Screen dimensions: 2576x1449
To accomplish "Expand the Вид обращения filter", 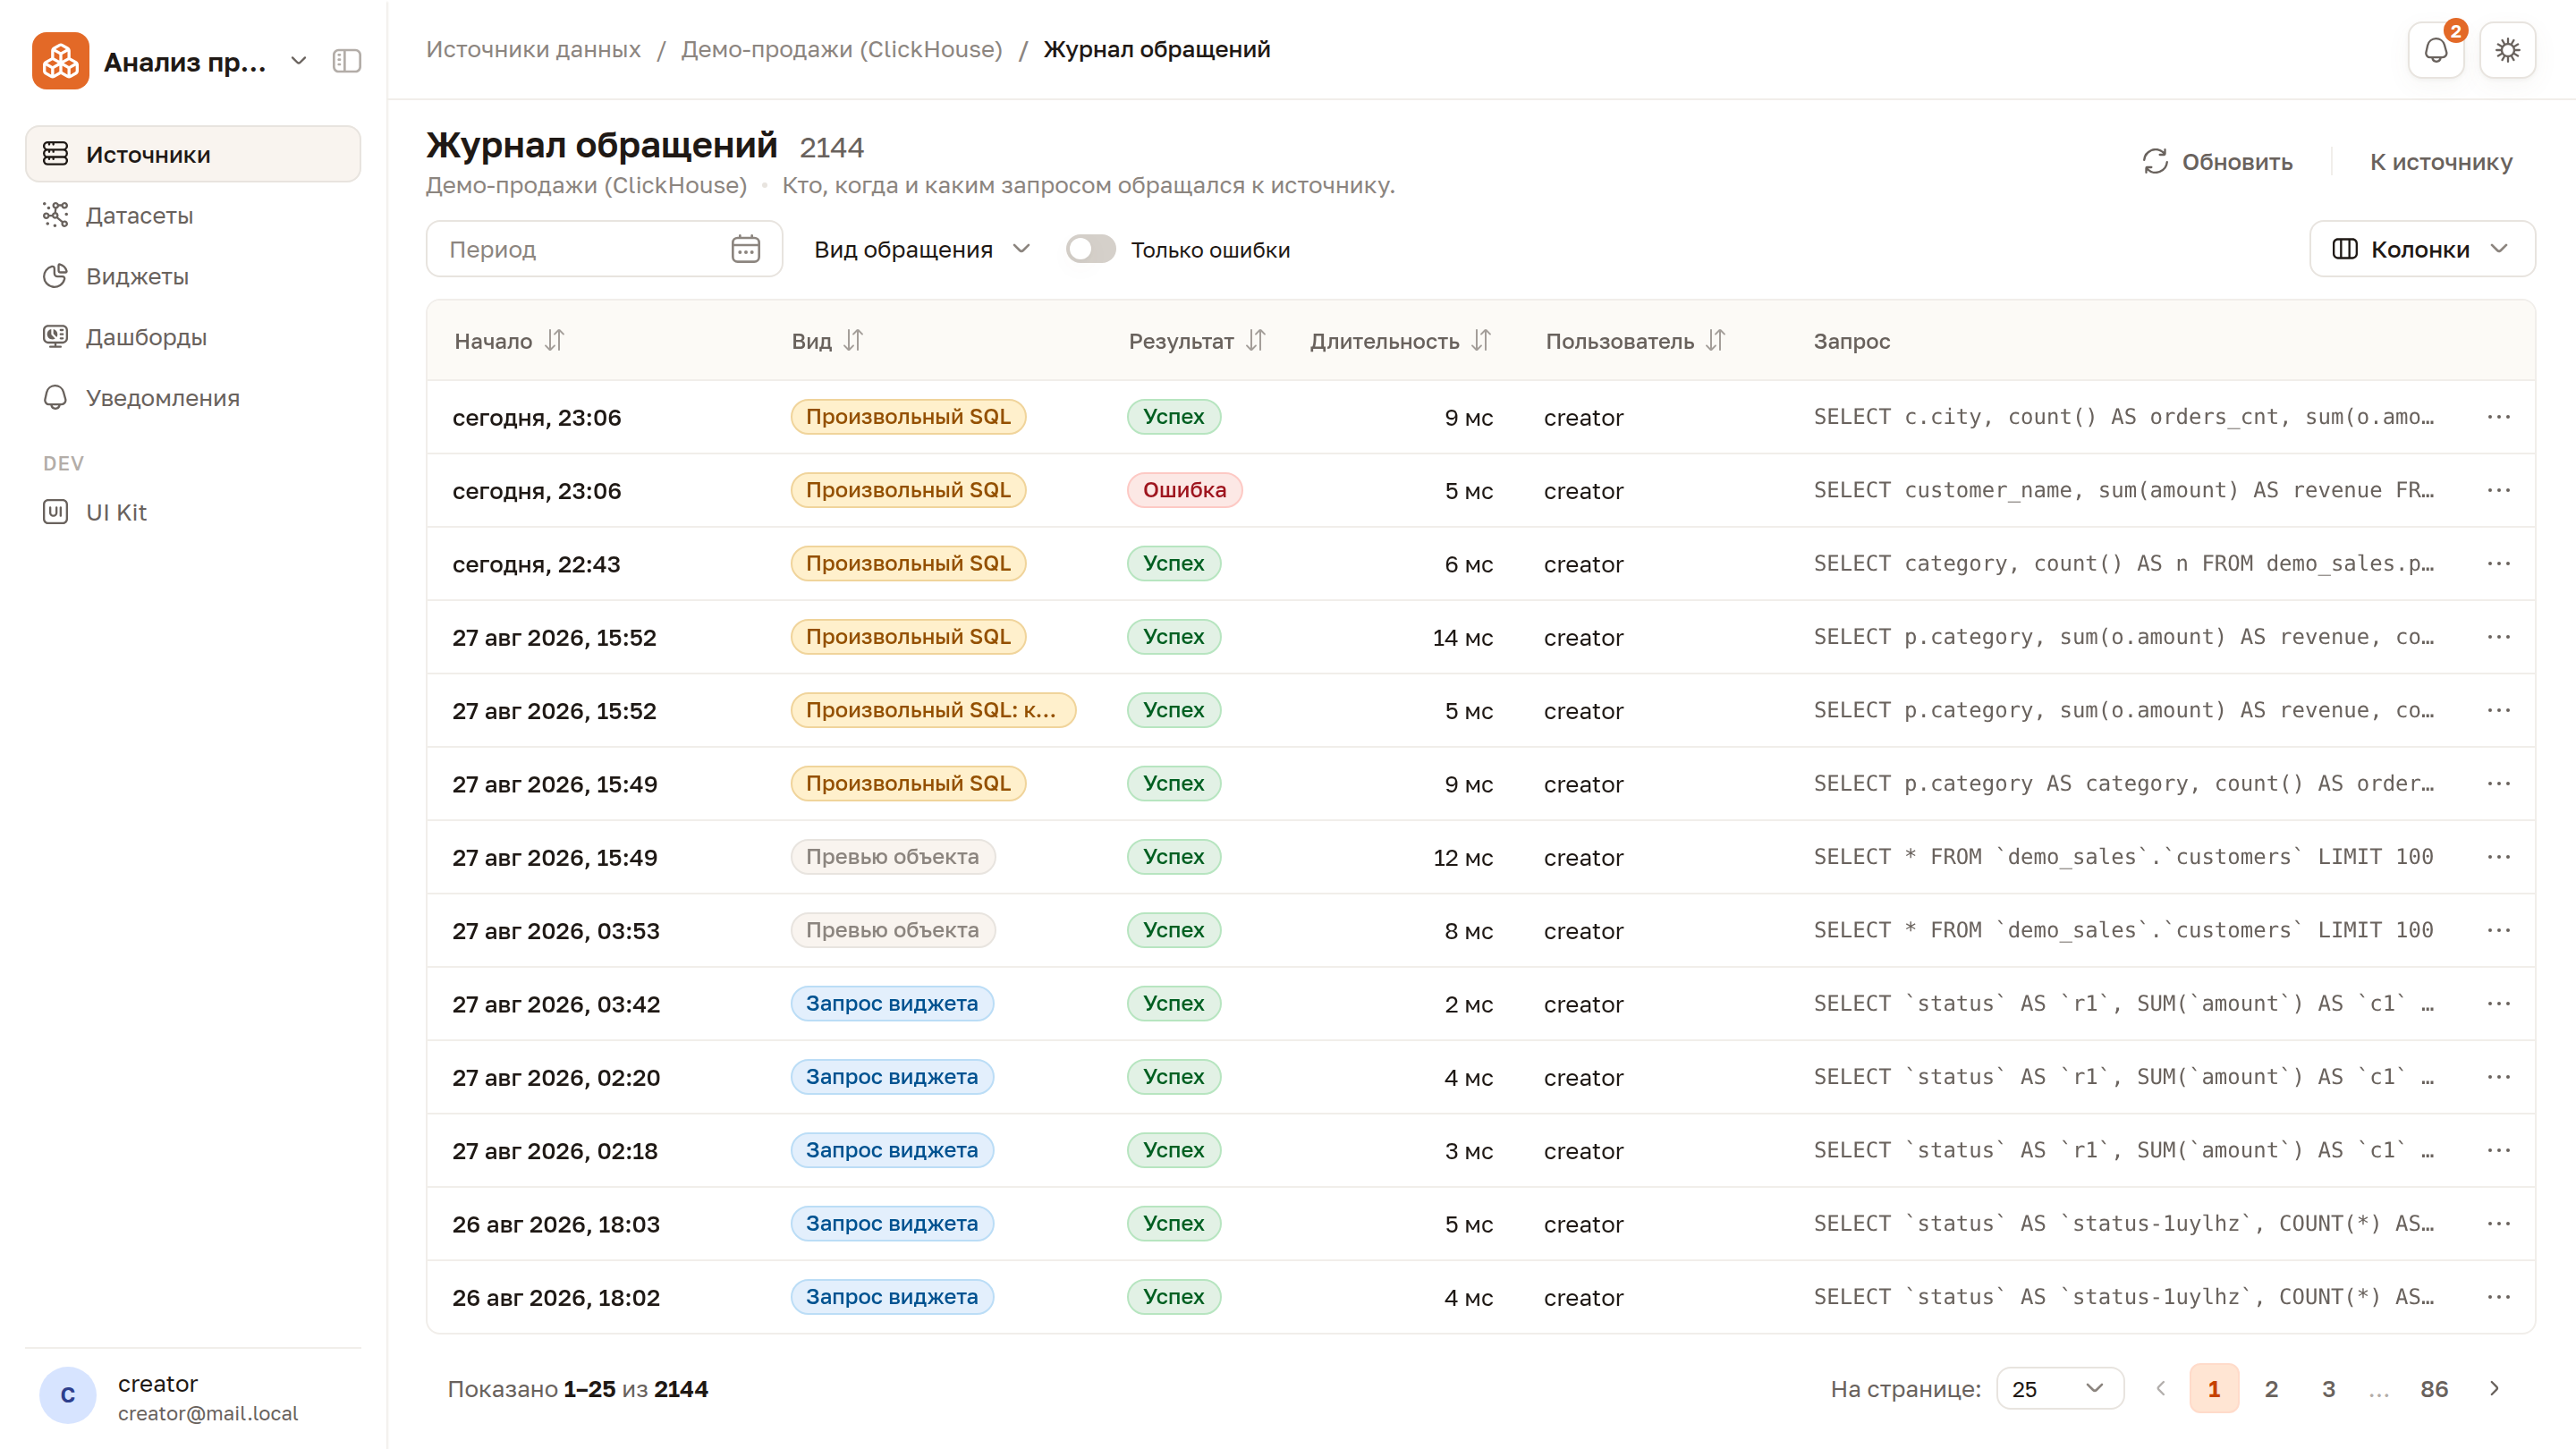I will click(921, 249).
